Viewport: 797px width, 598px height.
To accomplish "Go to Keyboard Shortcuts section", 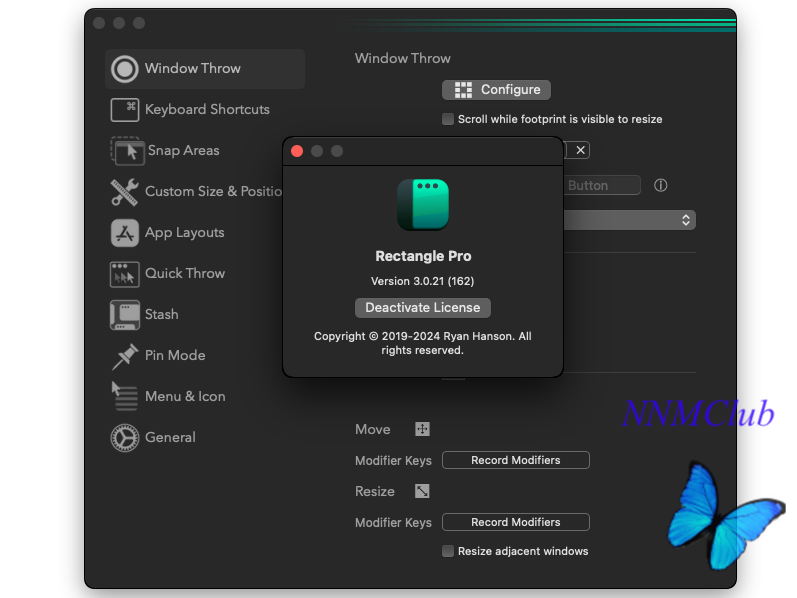I will (x=207, y=110).
